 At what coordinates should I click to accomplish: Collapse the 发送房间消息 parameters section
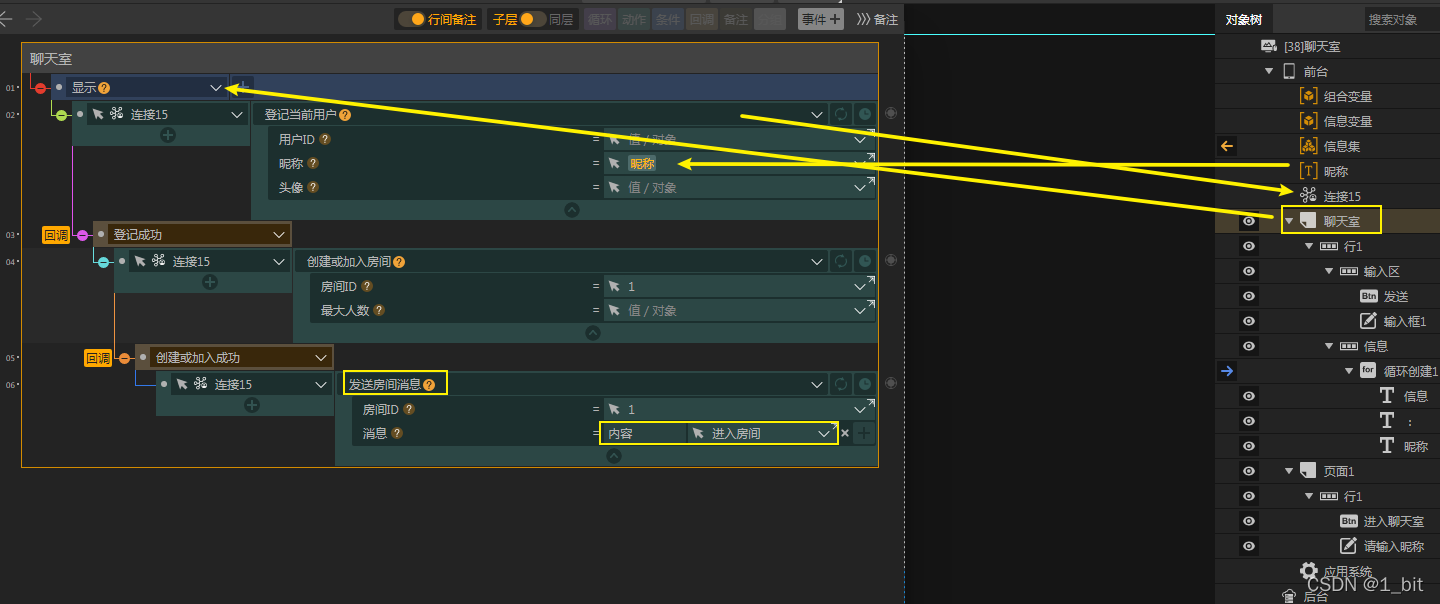click(x=614, y=456)
